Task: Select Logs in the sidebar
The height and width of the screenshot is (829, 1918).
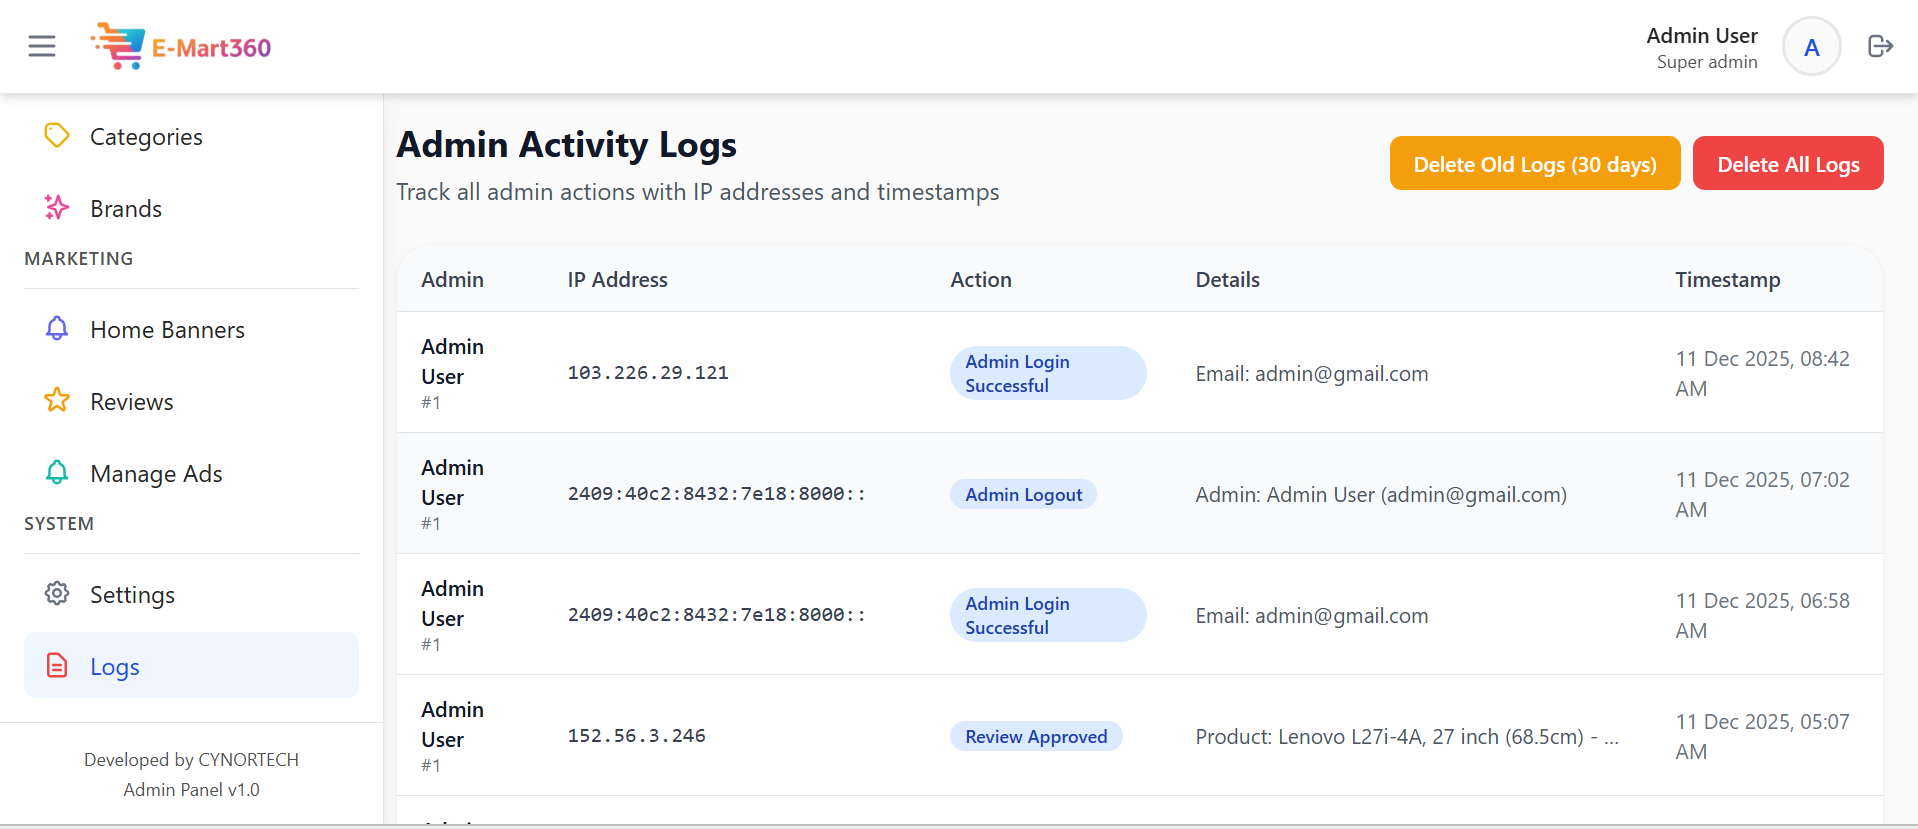Action: (115, 667)
